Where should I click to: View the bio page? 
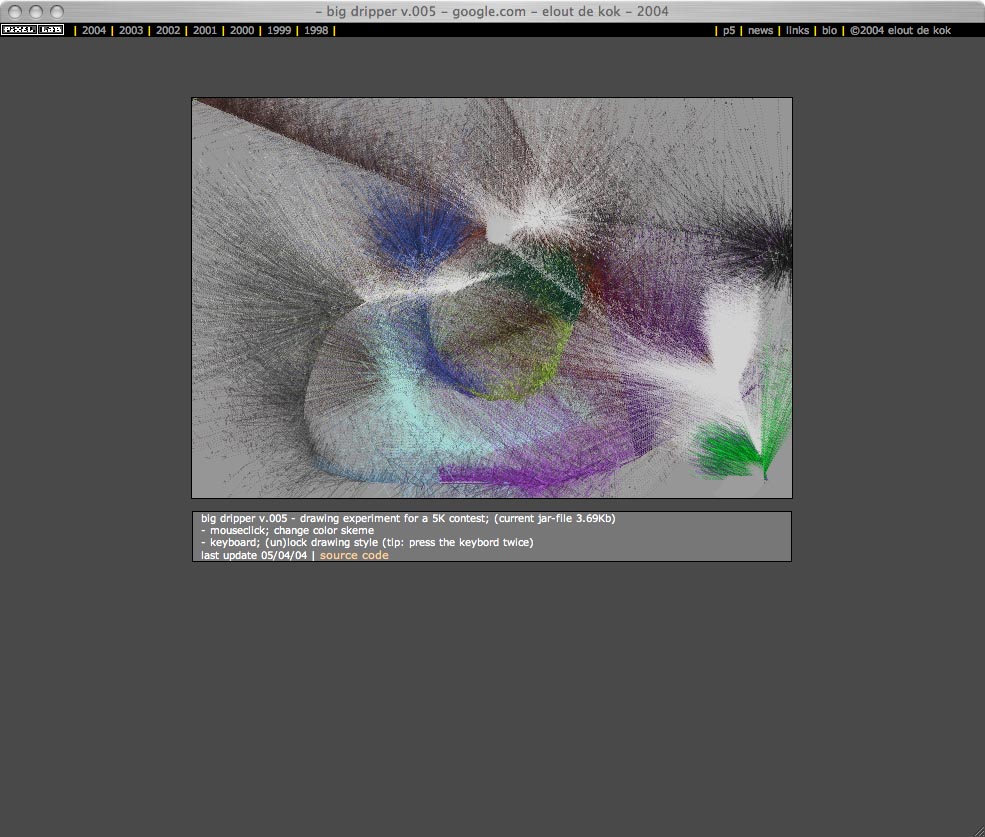coord(829,30)
